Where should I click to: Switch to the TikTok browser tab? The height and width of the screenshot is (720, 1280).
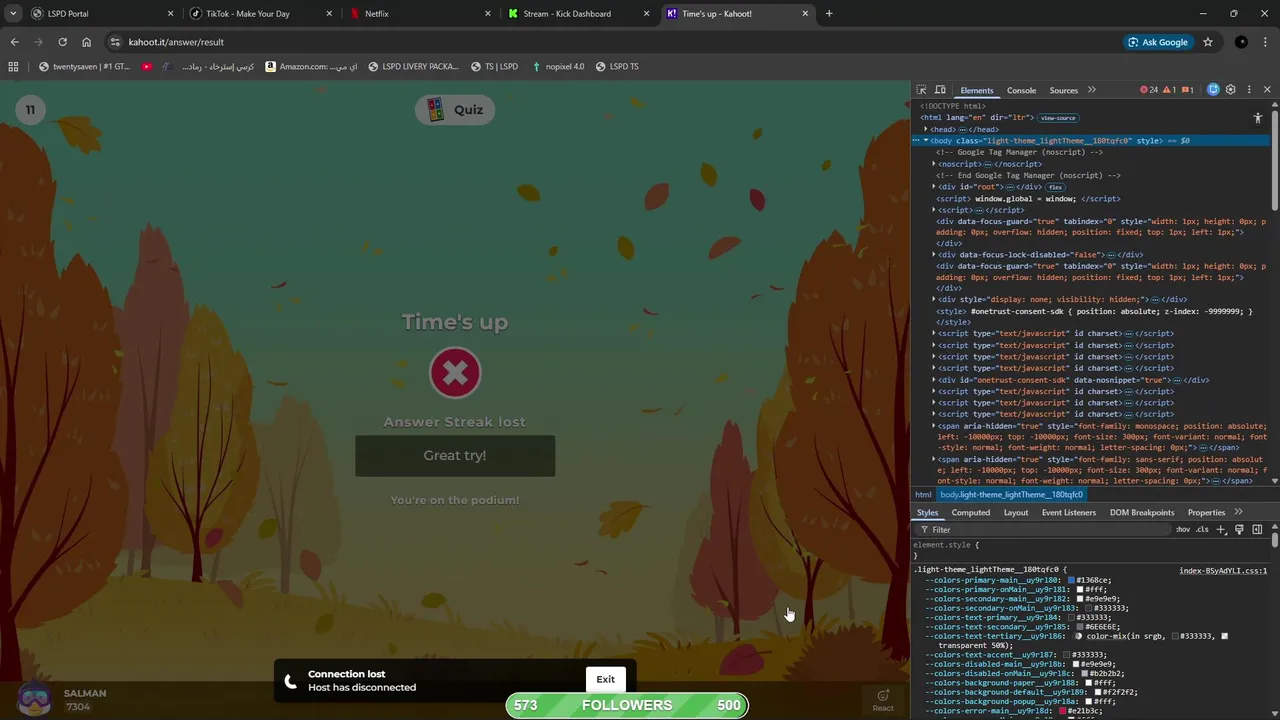pos(260,14)
